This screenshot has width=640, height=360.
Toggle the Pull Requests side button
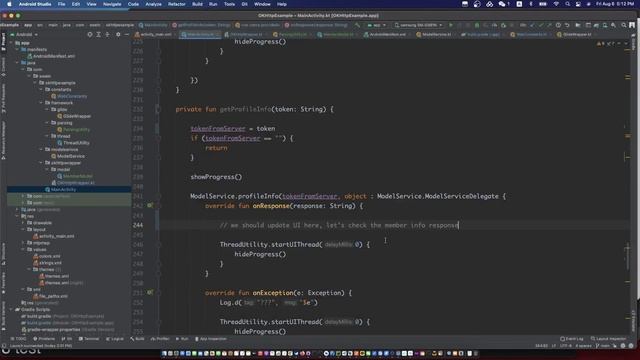click(3, 98)
